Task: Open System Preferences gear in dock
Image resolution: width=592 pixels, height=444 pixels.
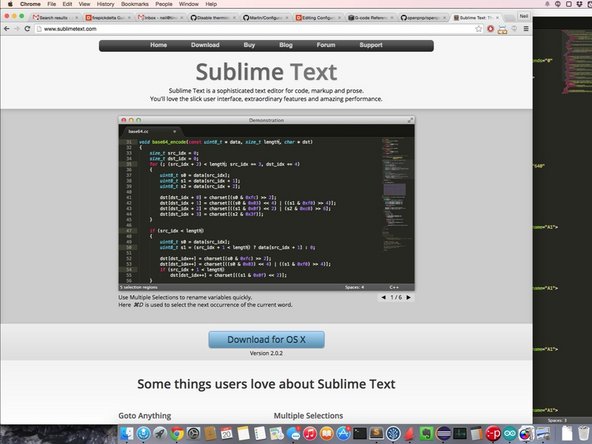Action: (194, 434)
